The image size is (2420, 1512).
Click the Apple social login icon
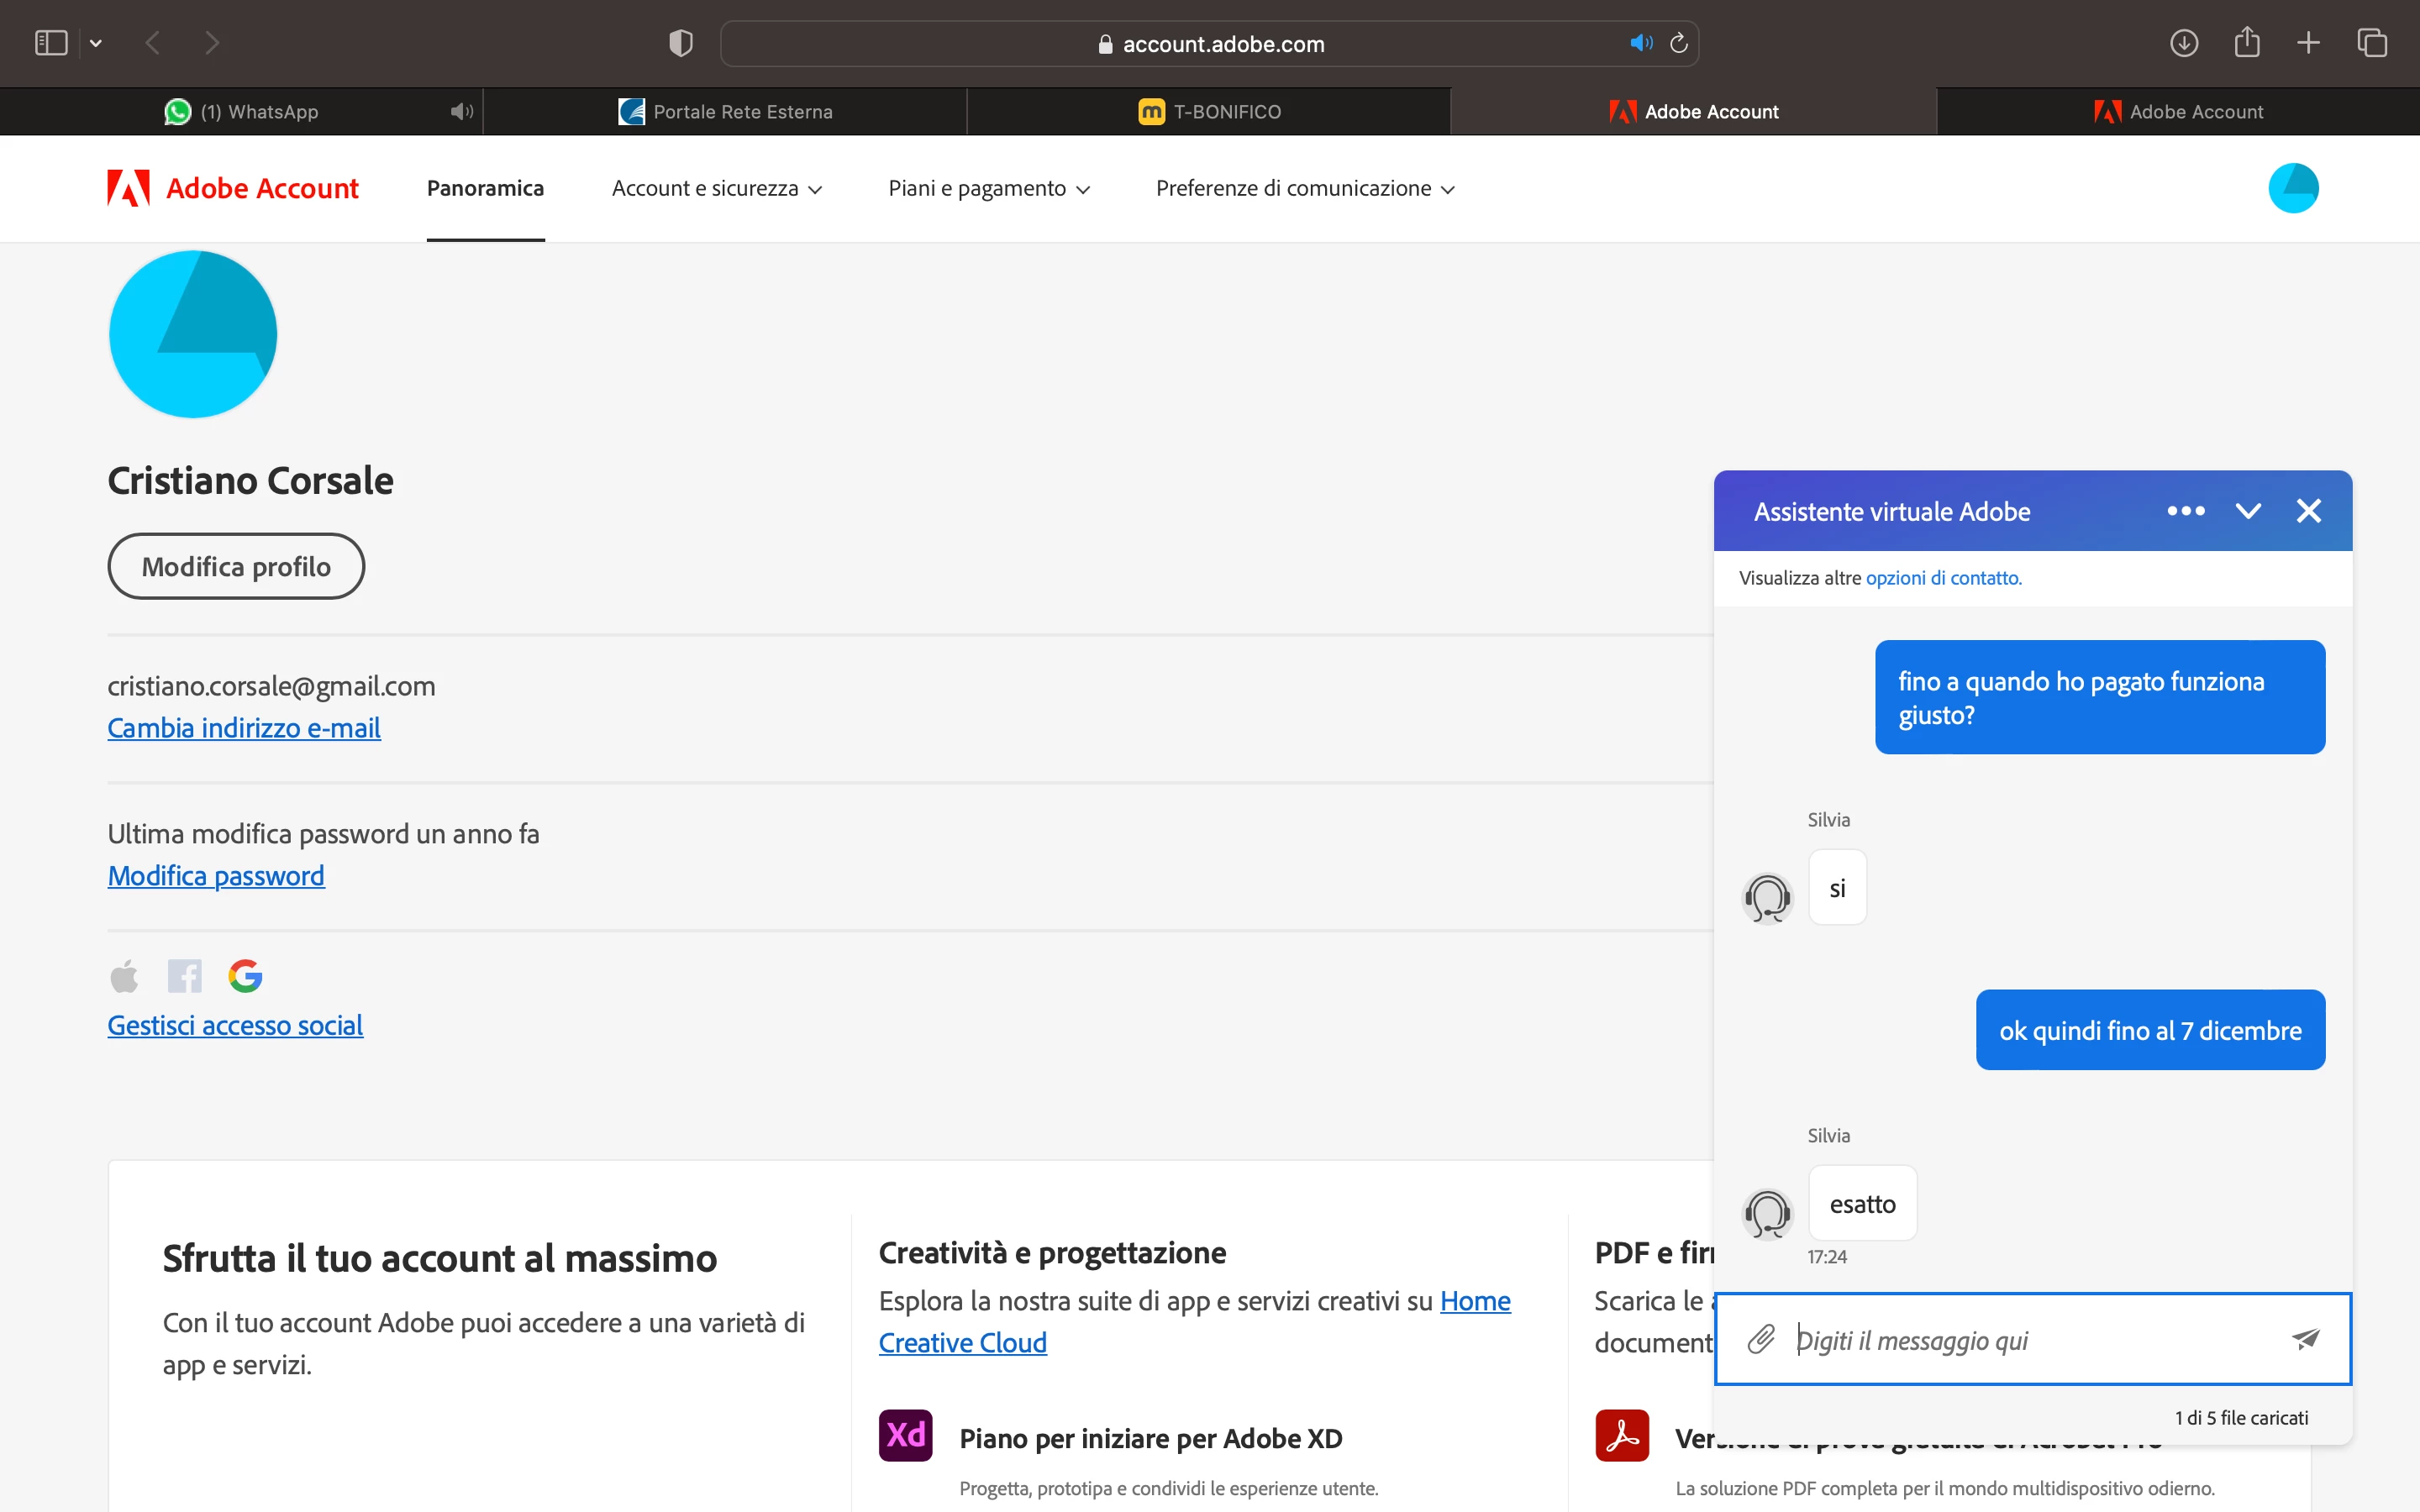[124, 975]
